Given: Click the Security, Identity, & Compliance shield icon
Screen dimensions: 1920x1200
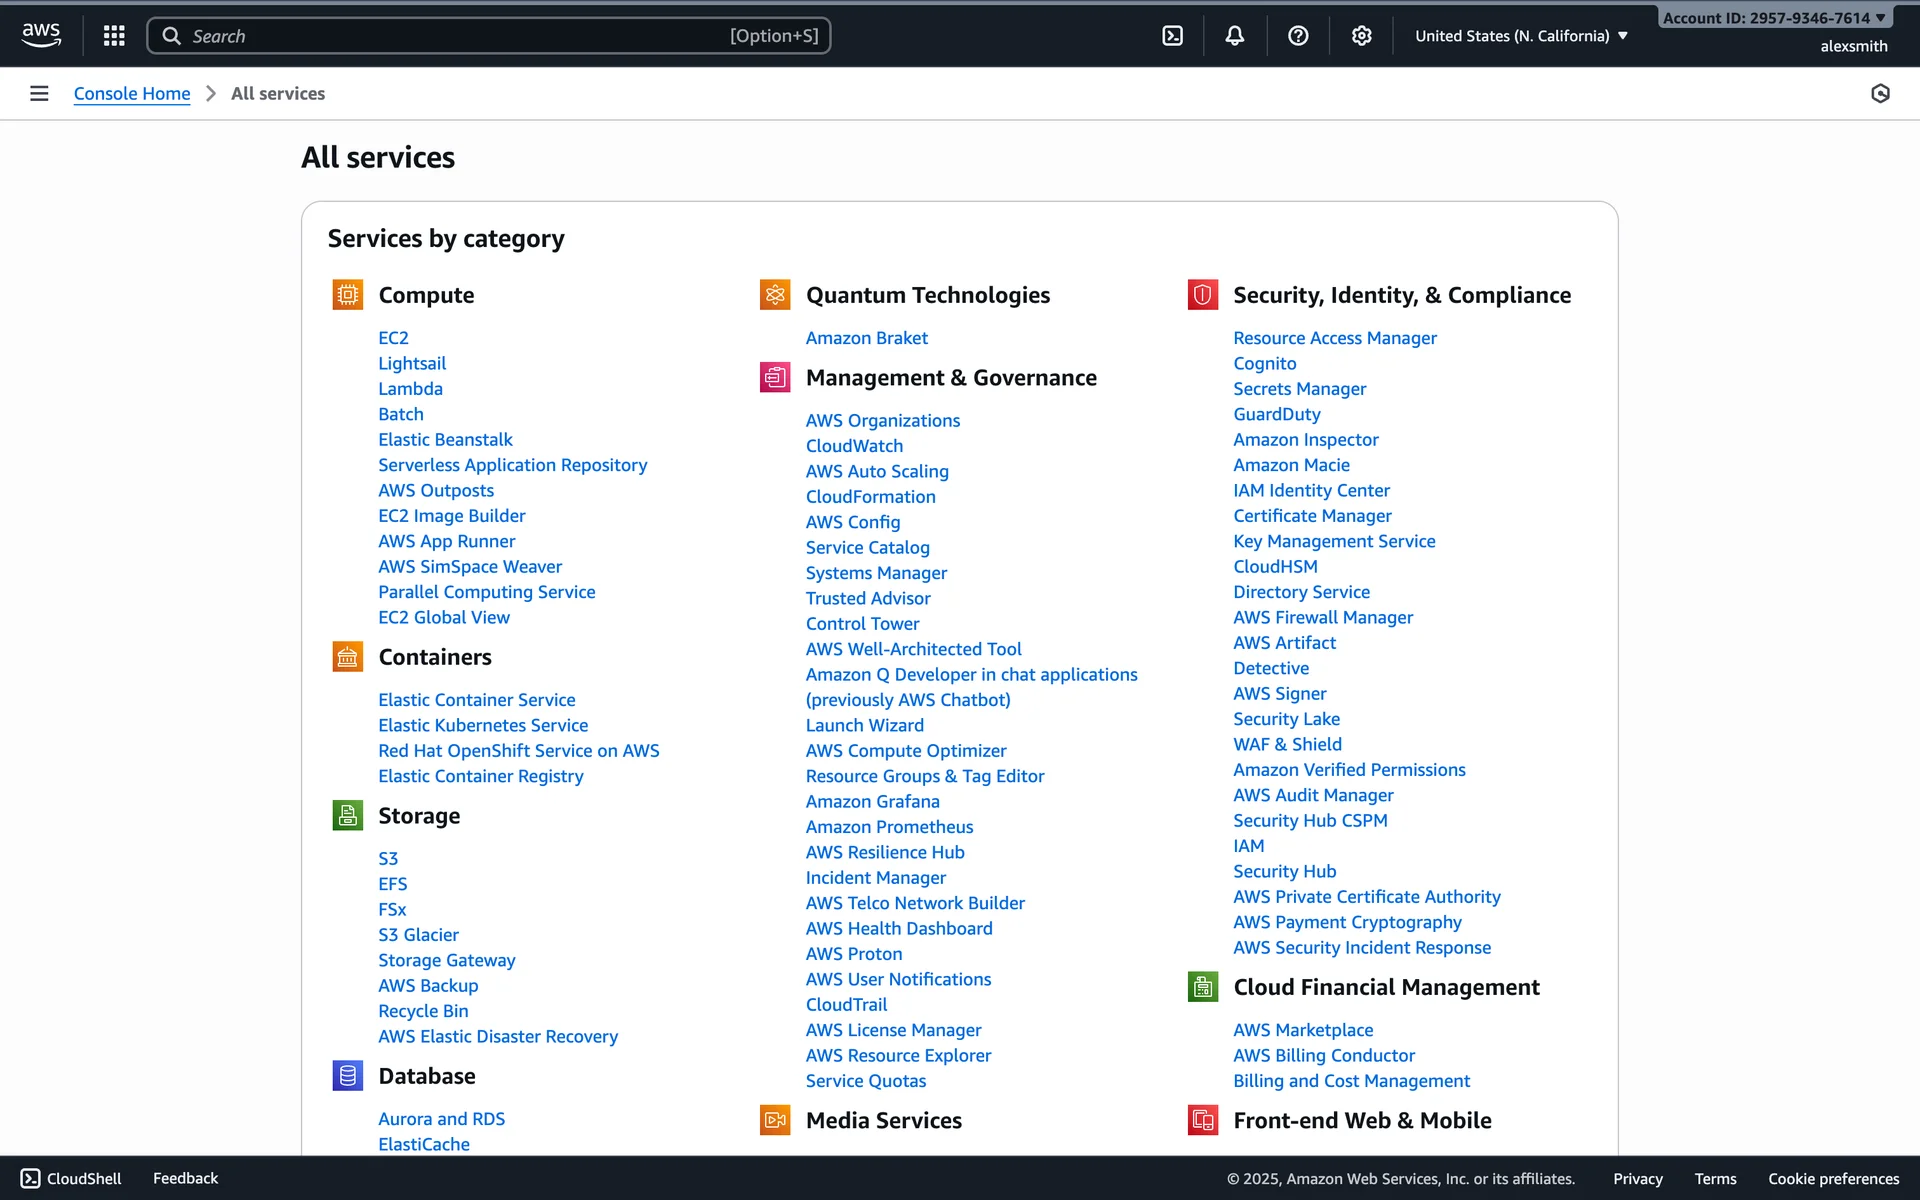Looking at the screenshot, I should [1202, 295].
